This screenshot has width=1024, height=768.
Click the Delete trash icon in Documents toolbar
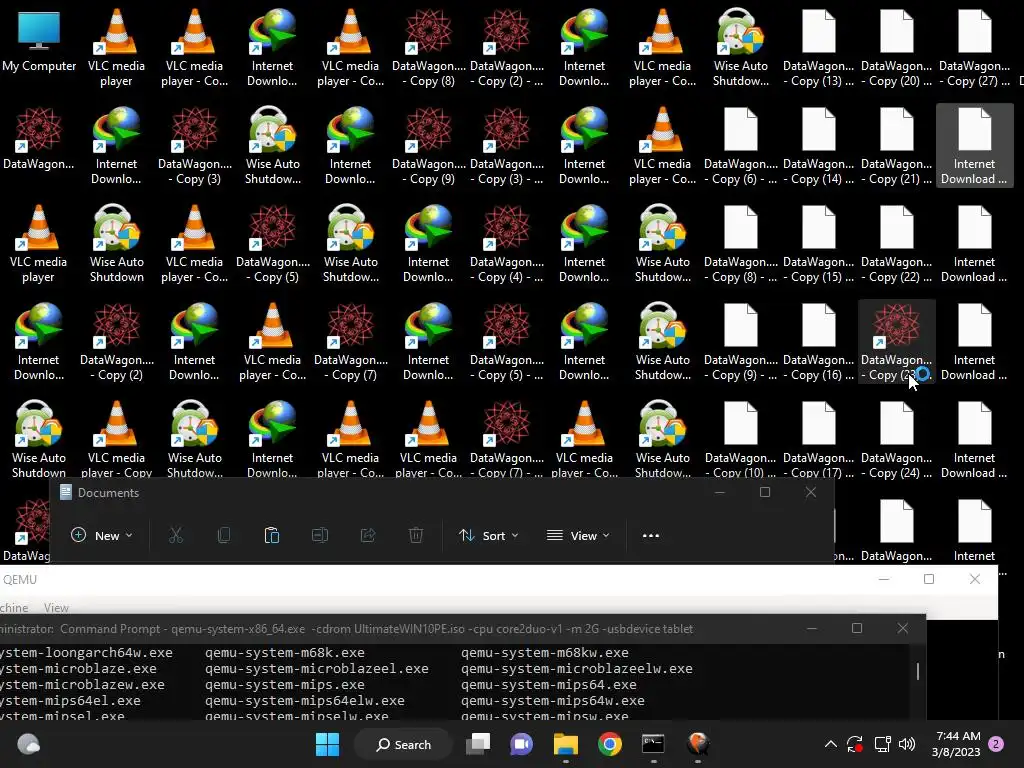[416, 536]
